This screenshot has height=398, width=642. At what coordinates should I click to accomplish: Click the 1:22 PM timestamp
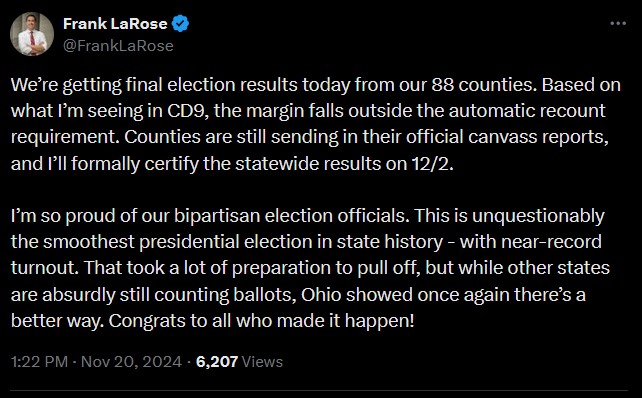coord(39,362)
